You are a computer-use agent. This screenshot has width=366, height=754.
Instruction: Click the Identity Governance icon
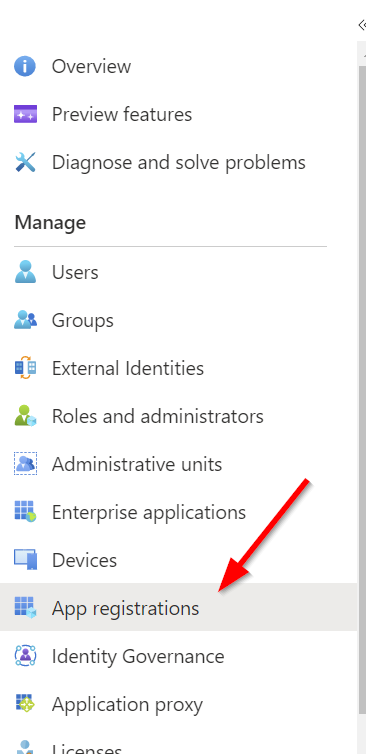pos(25,656)
